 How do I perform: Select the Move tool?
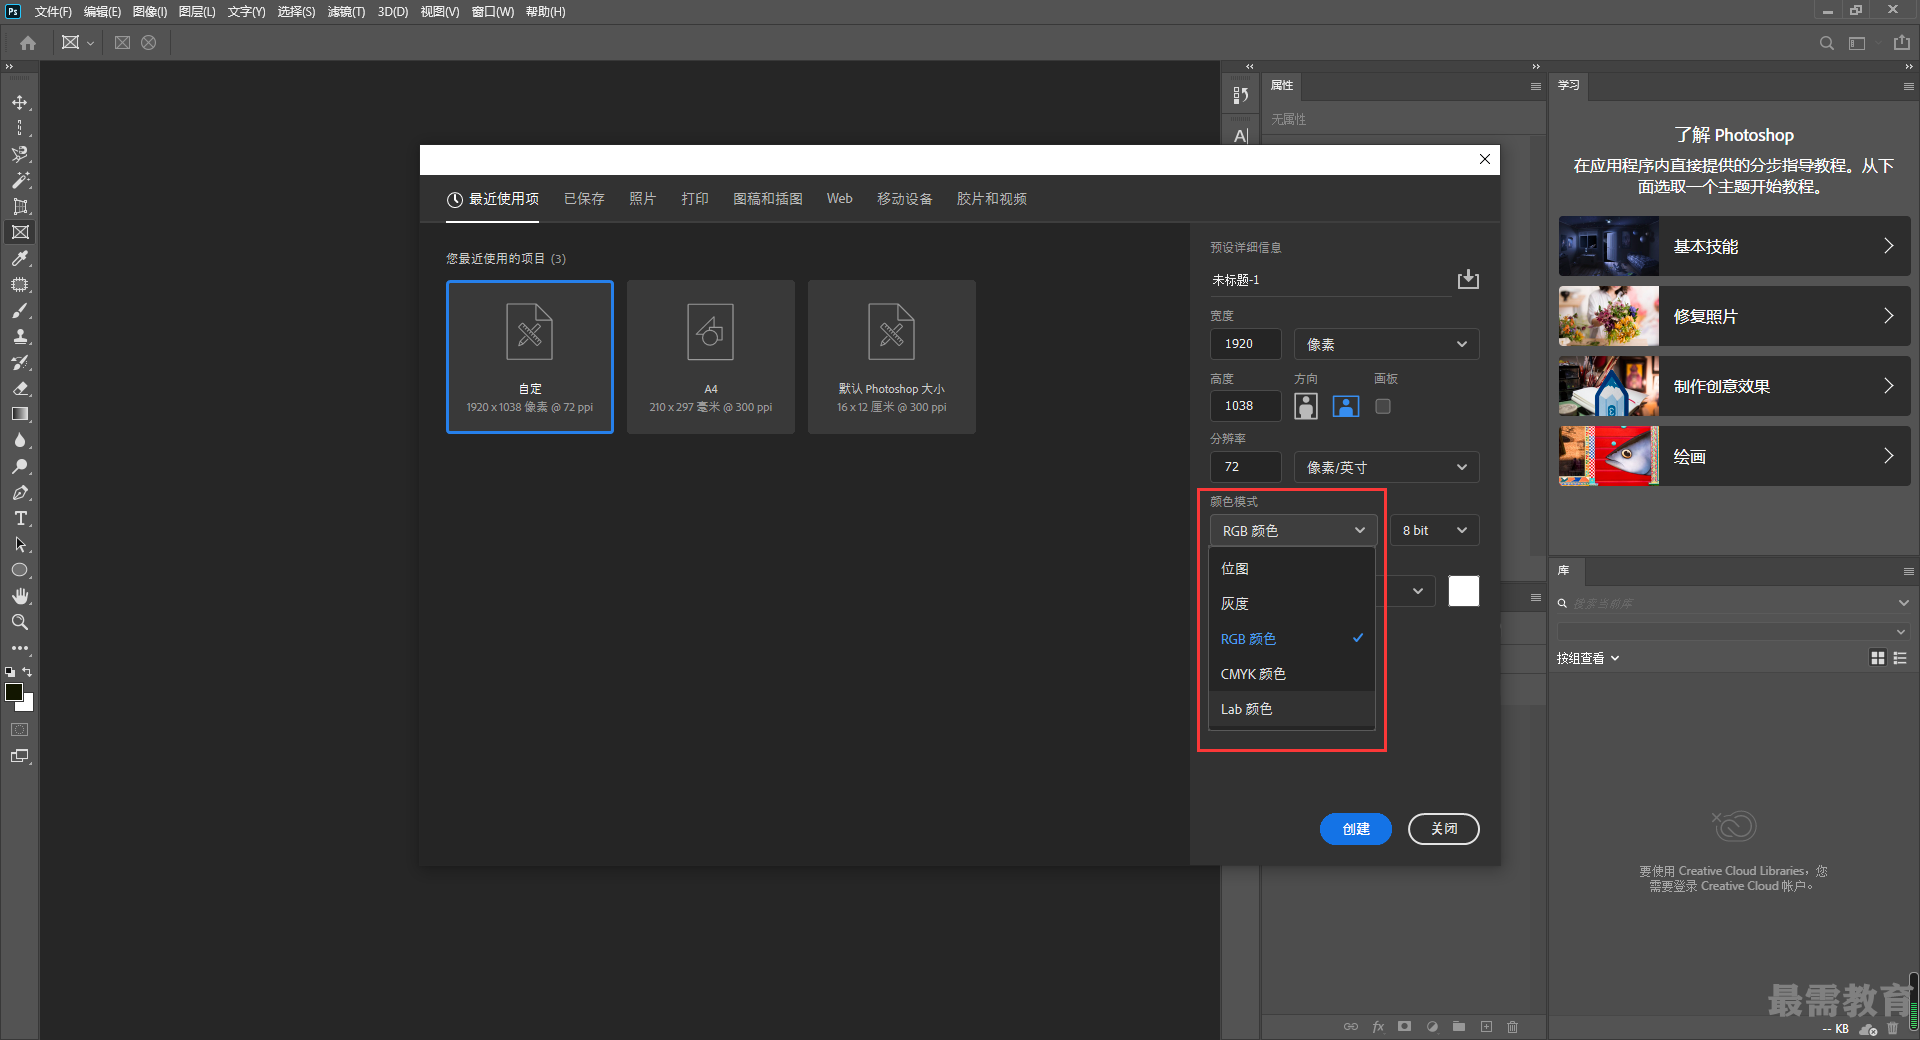[20, 103]
